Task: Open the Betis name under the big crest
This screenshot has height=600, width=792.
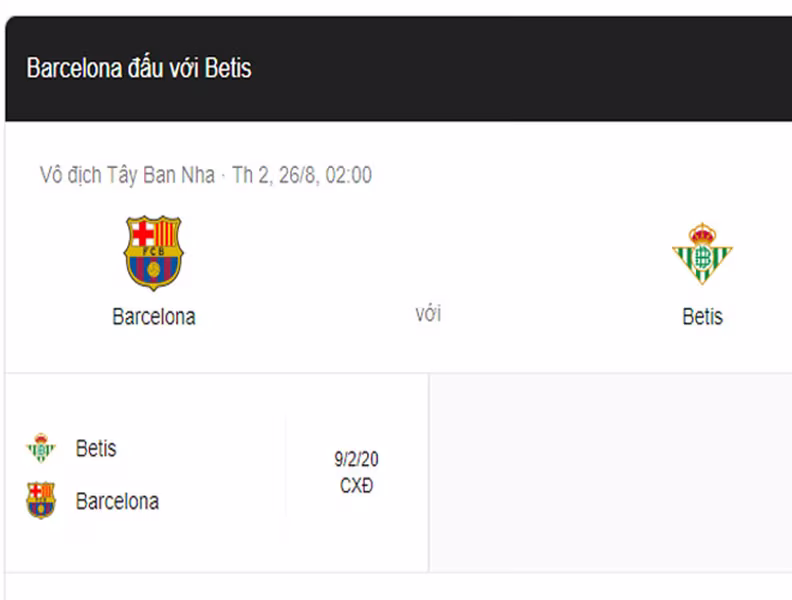Action: pyautogui.click(x=702, y=317)
